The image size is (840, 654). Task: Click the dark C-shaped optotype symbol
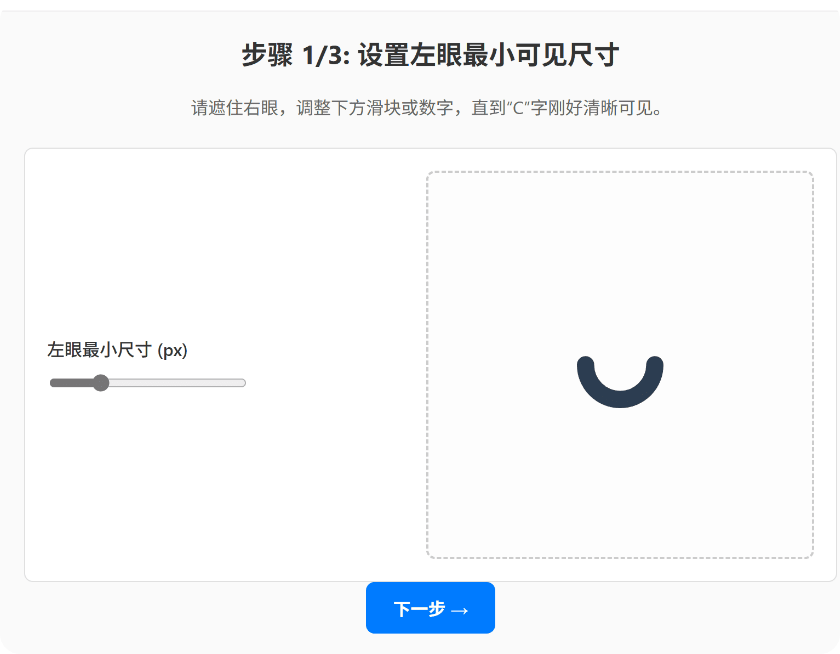tap(620, 382)
